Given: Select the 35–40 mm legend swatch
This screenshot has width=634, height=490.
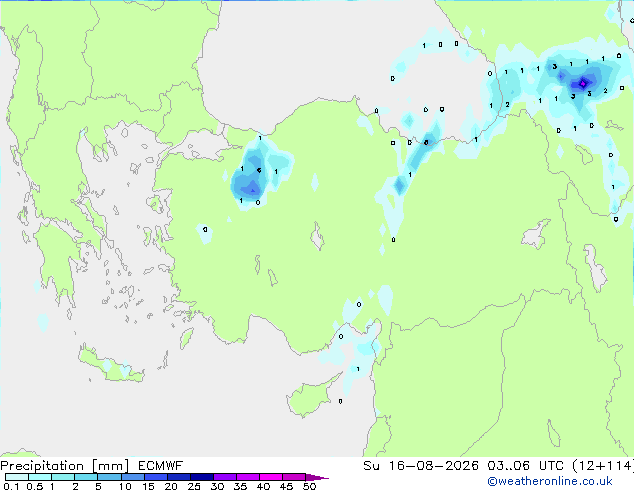Looking at the screenshot, I should click(x=248, y=477).
